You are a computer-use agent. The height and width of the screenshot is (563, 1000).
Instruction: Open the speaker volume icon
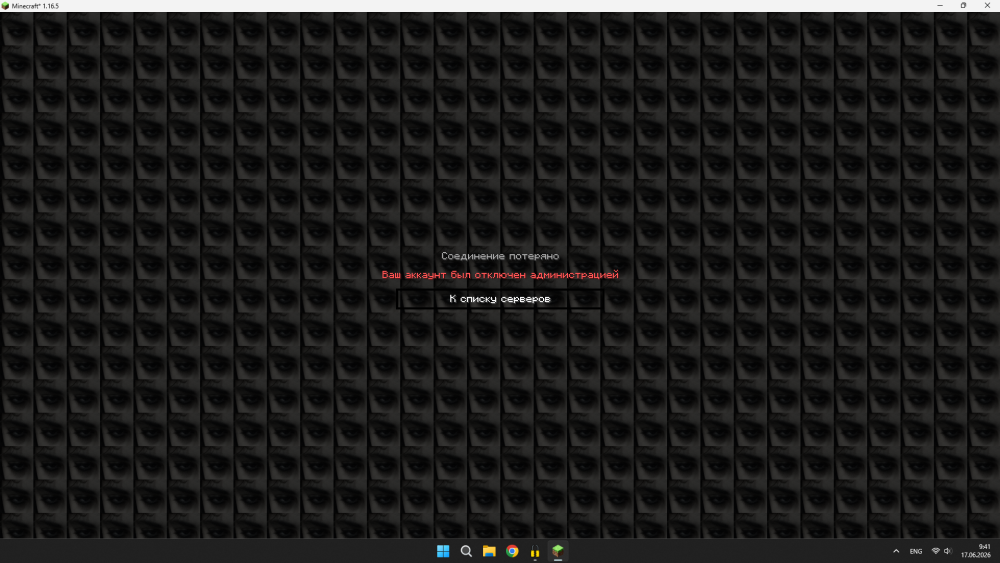coord(948,551)
